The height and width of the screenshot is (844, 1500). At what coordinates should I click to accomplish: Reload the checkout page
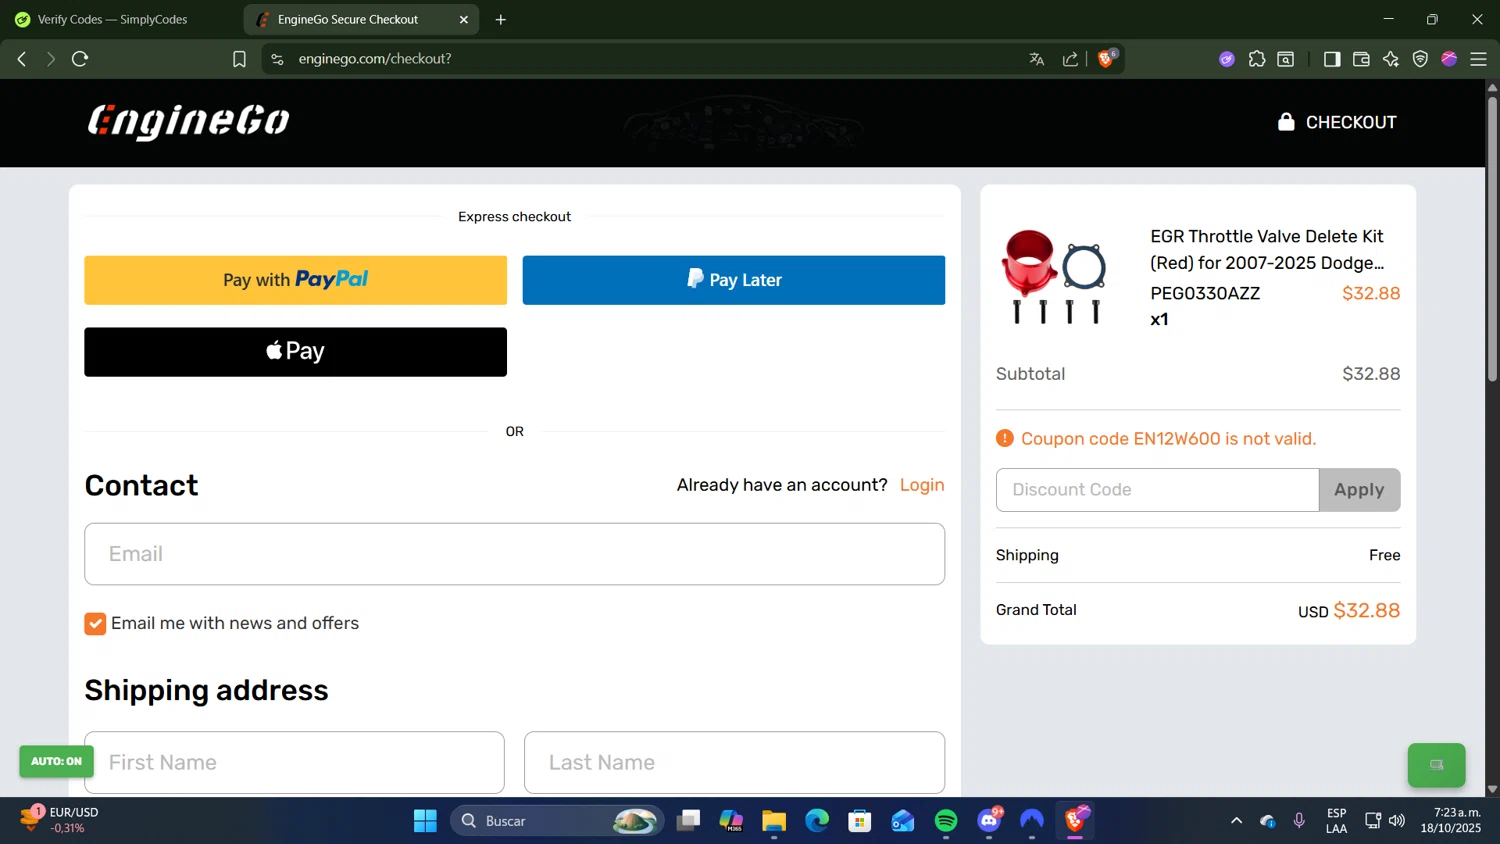click(80, 59)
